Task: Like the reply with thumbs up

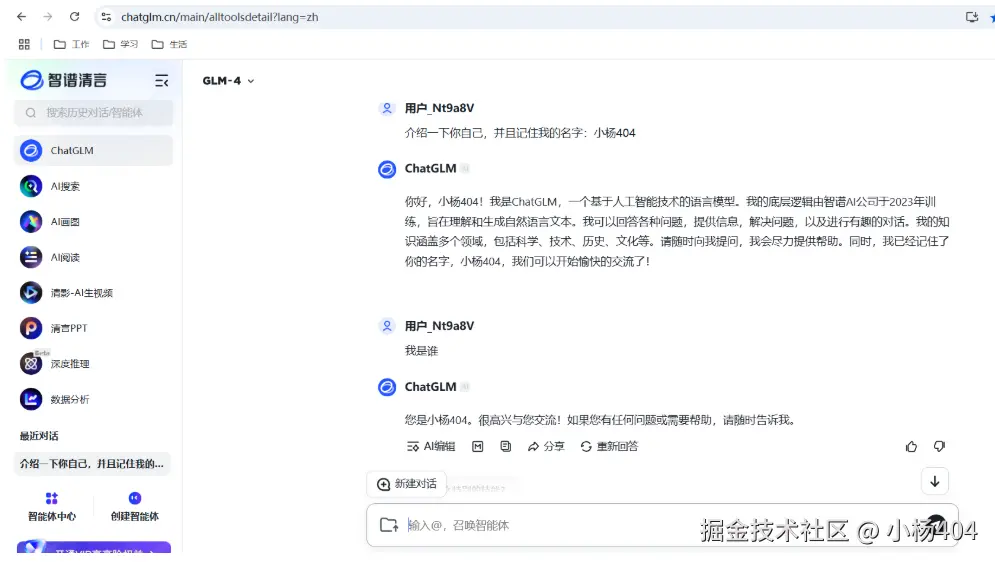Action: (x=911, y=447)
